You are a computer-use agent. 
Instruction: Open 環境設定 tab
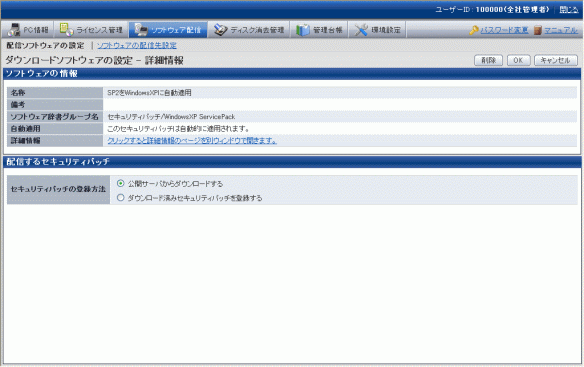(x=377, y=30)
